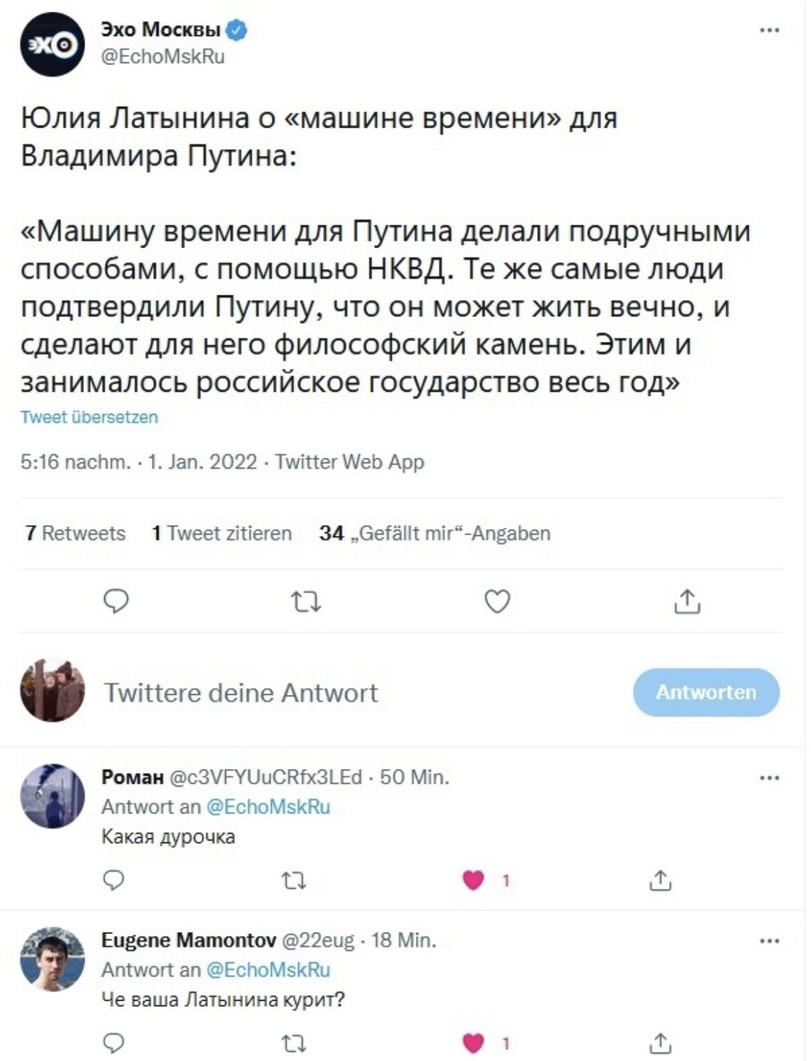Open more options on Роман's reply
This screenshot has width=811, height=1061.
pyautogui.click(x=769, y=777)
